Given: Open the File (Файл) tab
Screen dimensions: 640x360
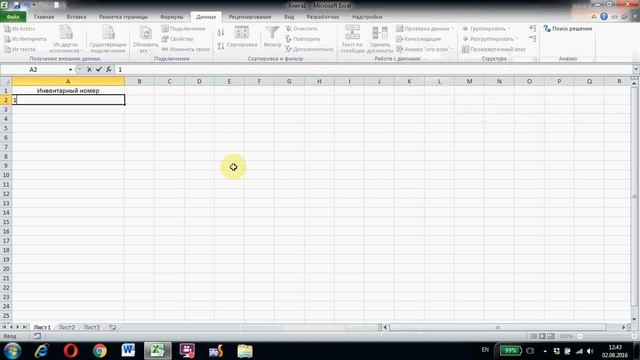Looking at the screenshot, I should [x=13, y=17].
